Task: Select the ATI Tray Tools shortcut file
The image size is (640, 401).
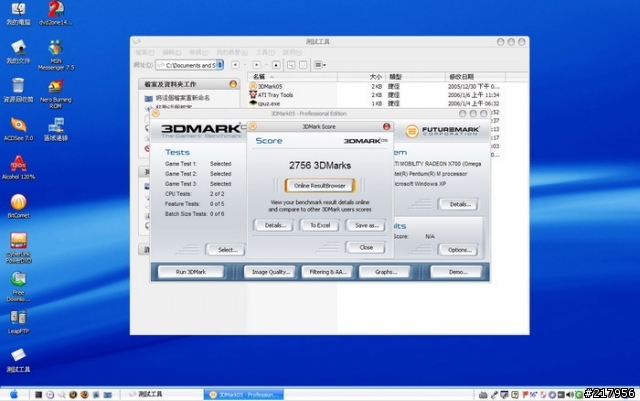Action: (x=271, y=95)
